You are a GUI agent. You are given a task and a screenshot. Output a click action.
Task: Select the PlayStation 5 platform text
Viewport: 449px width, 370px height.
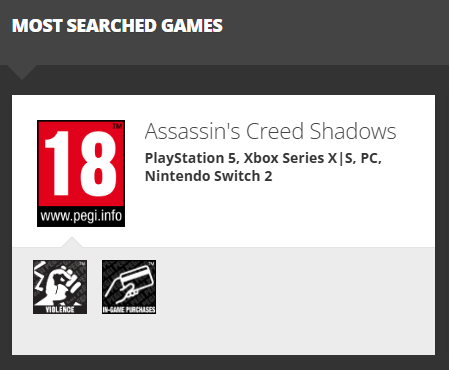[x=192, y=158]
